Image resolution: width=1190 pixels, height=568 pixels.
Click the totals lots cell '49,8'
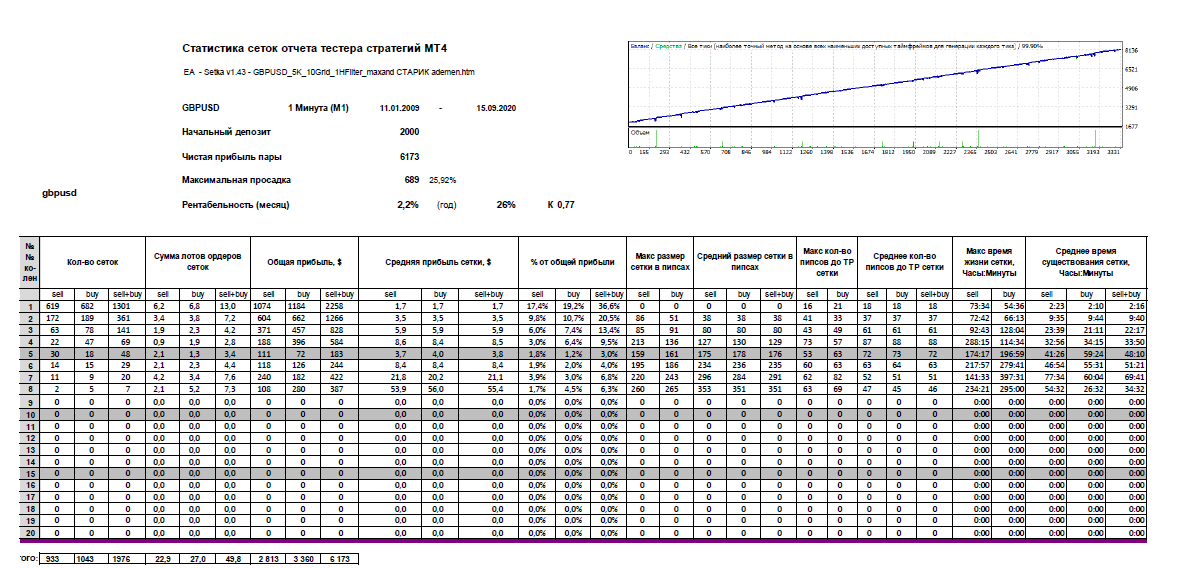click(x=232, y=559)
